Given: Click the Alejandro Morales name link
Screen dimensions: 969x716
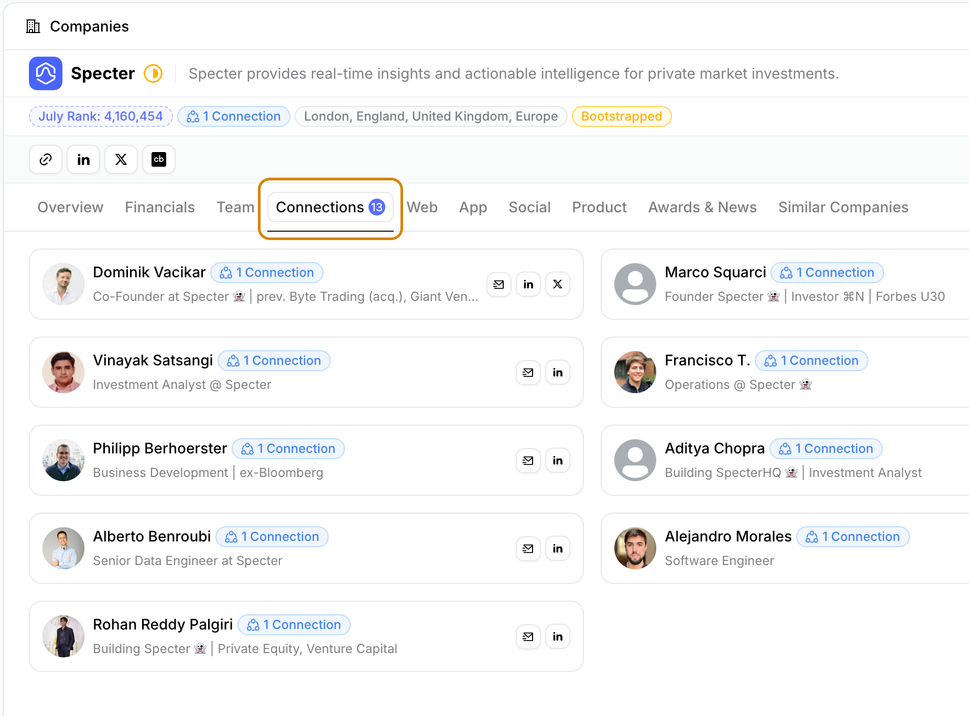Looking at the screenshot, I should point(728,536).
